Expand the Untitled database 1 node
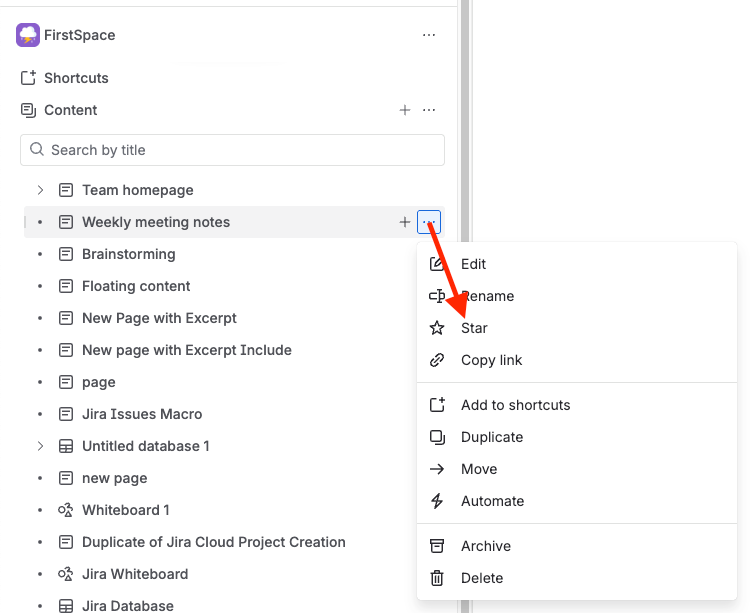The height and width of the screenshot is (613, 756). tap(40, 446)
